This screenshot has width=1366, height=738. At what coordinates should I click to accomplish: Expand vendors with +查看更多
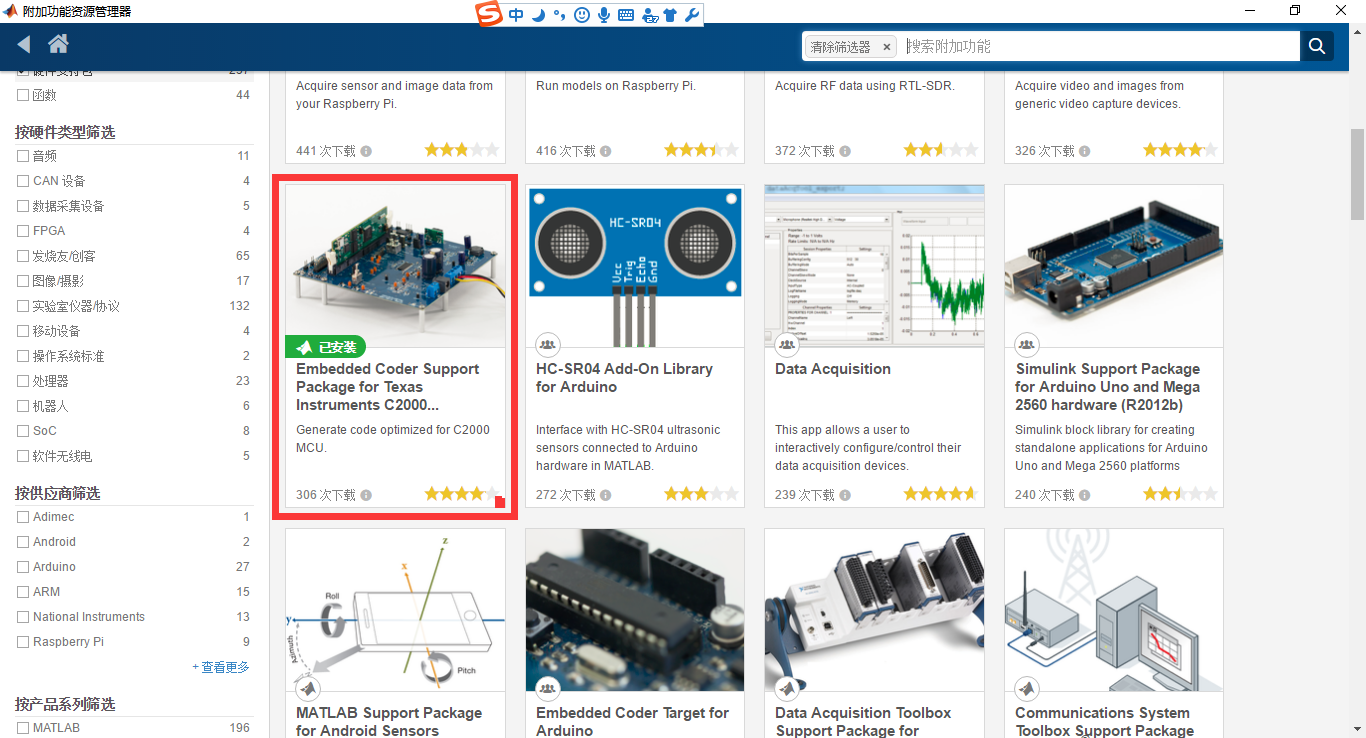221,668
